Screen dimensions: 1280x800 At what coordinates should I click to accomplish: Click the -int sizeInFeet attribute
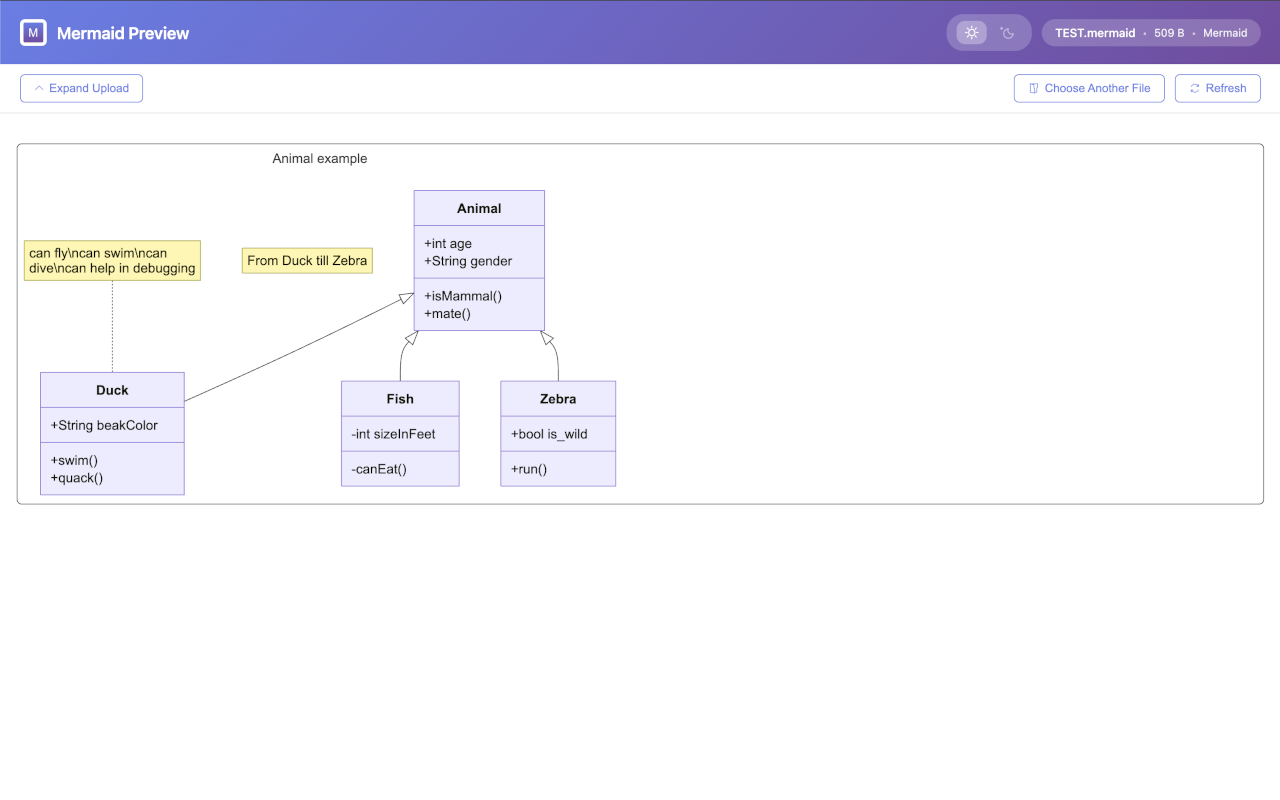point(393,434)
